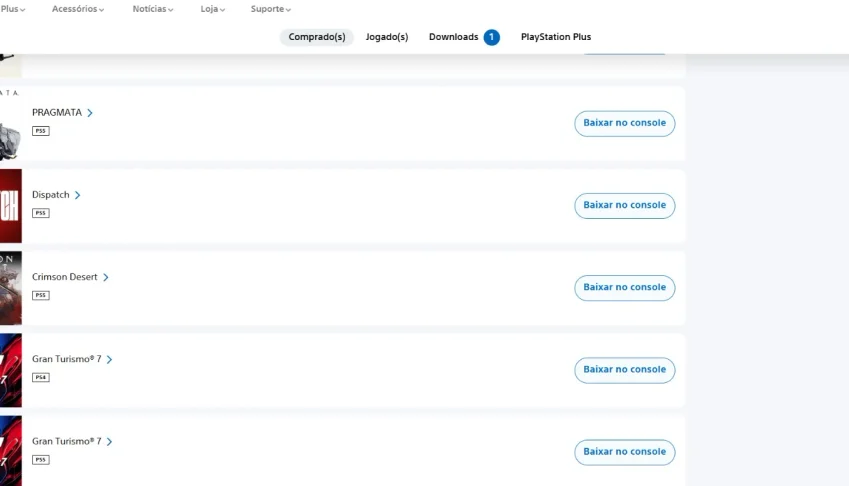The width and height of the screenshot is (849, 486).
Task: Click the chevron beside Gran Turismo 7 PS5 version
Action: click(109, 442)
